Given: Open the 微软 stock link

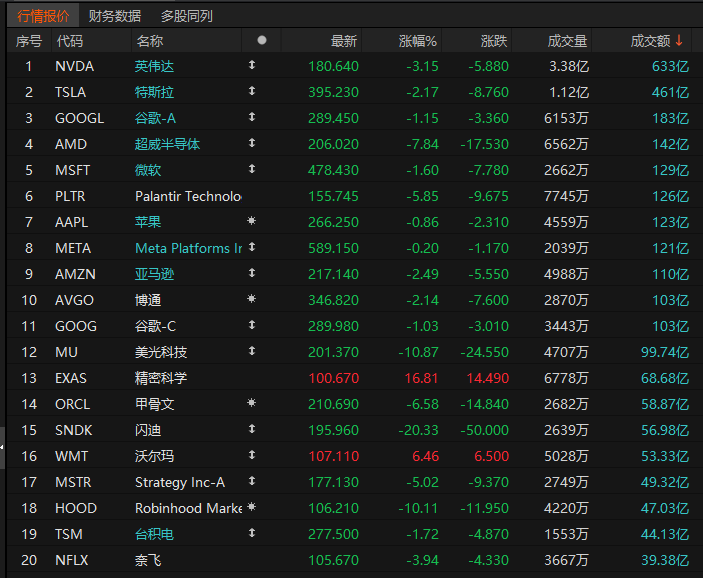Looking at the screenshot, I should tap(148, 170).
